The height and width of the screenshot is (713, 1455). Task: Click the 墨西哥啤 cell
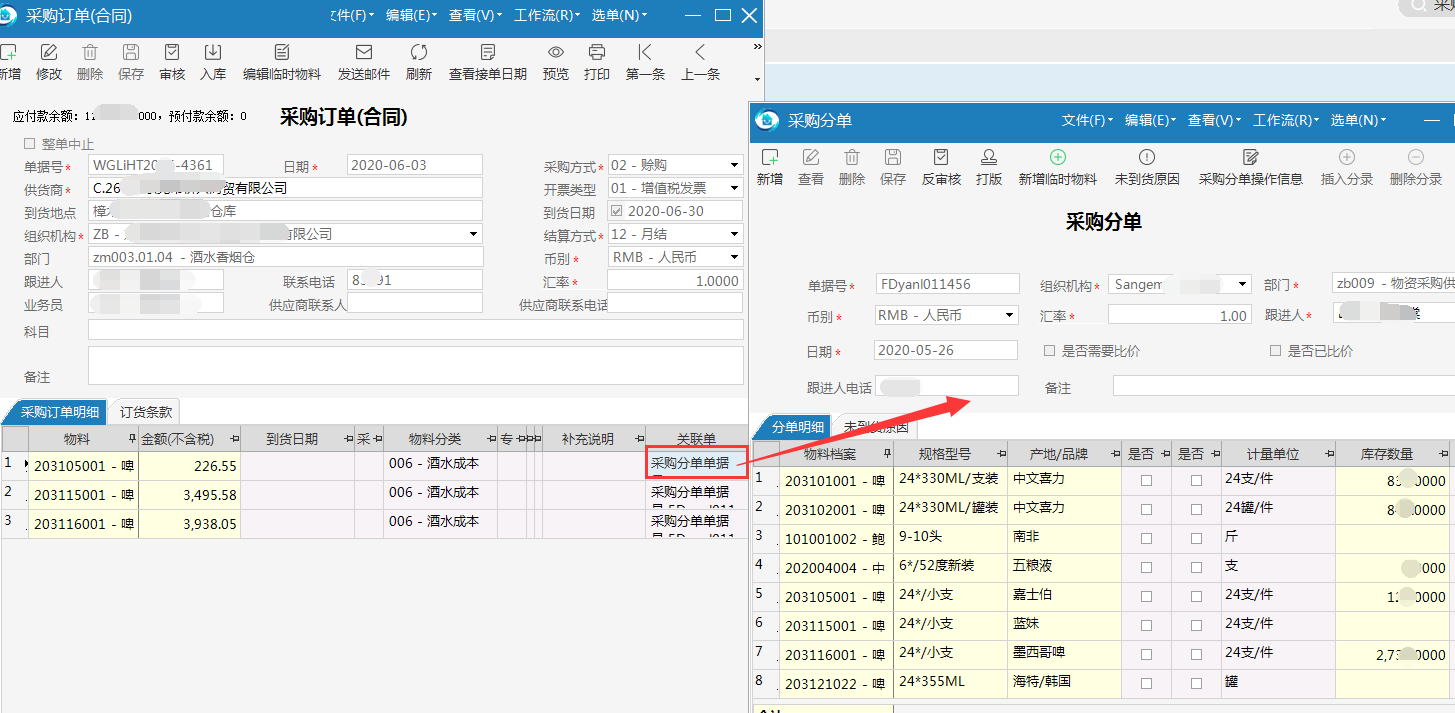[x=1062, y=655]
